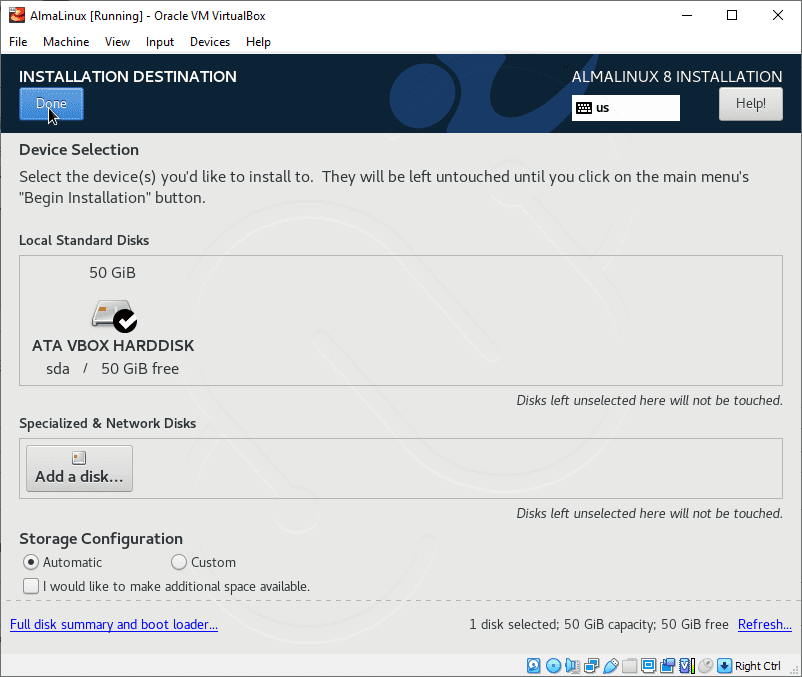
Task: Click the optical disc icon in status bar
Action: click(553, 665)
